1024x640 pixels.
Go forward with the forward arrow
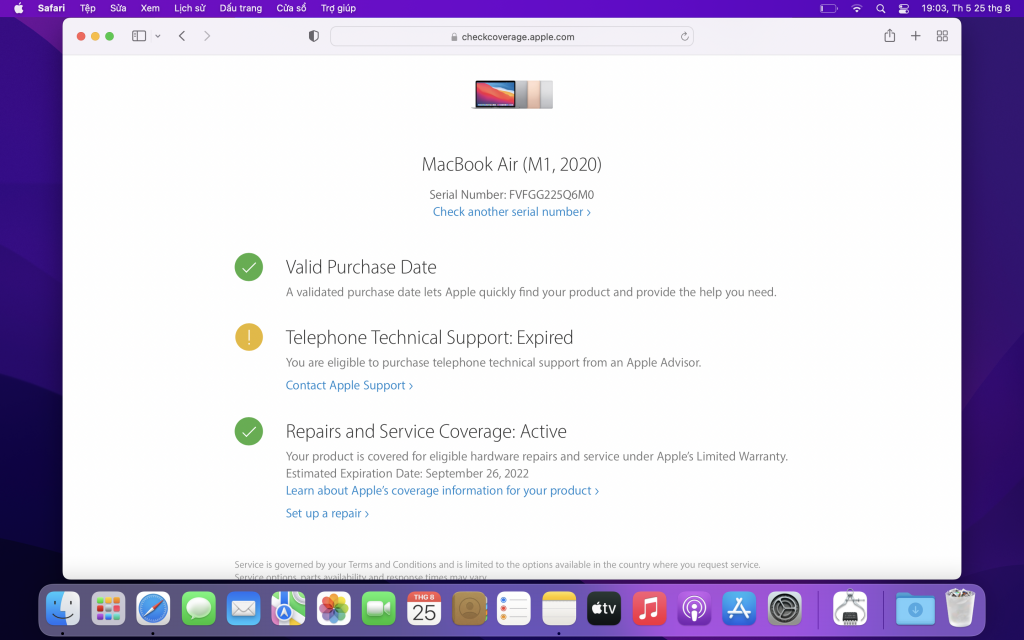click(x=207, y=36)
